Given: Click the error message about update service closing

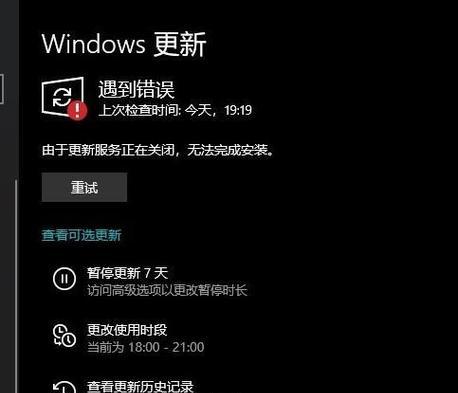Looking at the screenshot, I should coord(158,150).
